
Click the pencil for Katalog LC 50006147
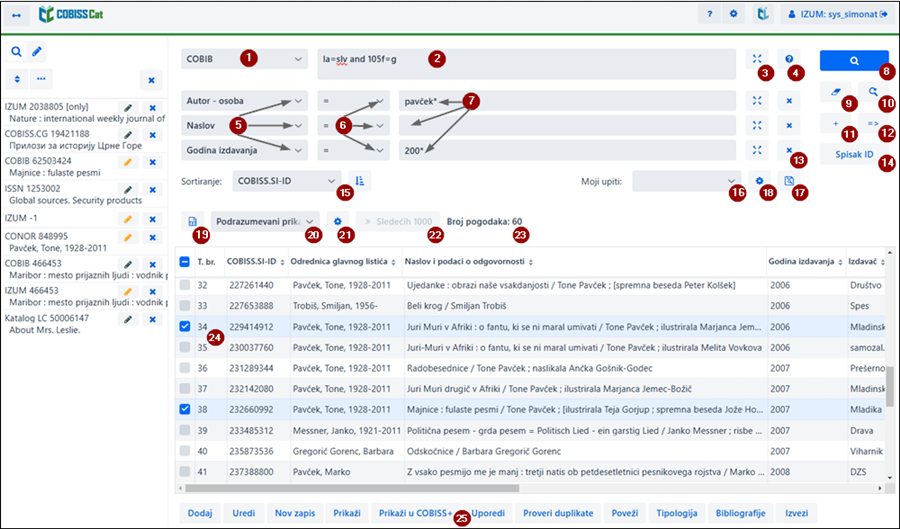coord(128,319)
